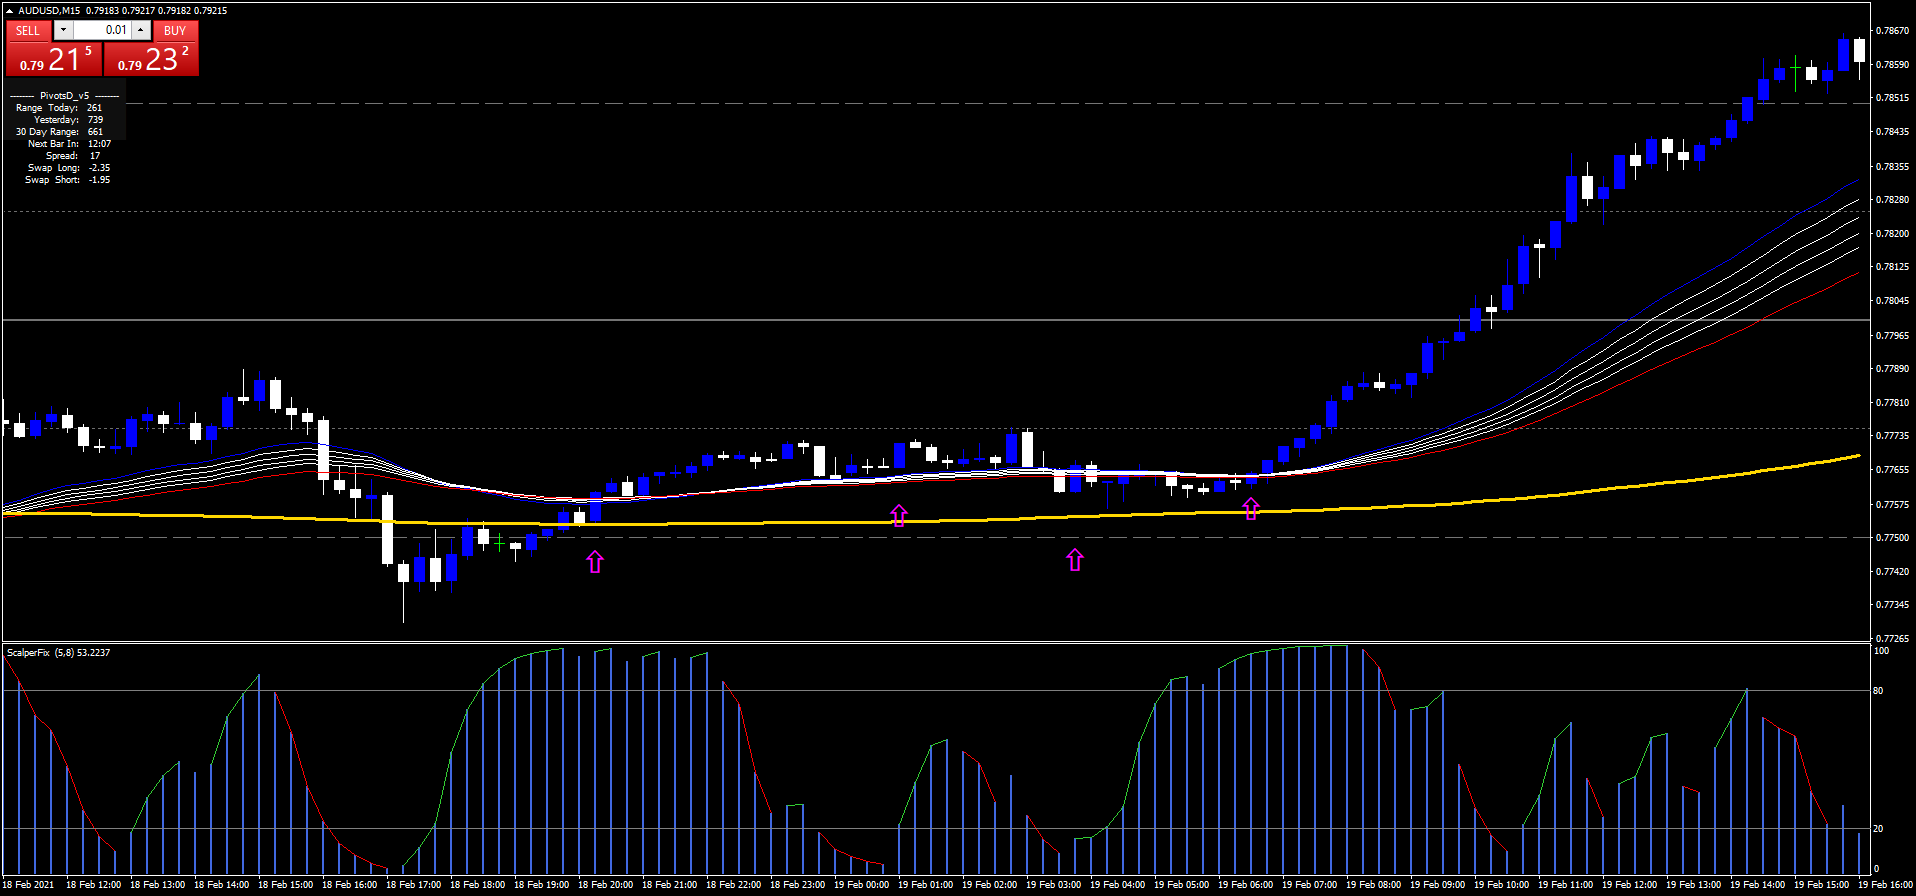Increase lot volume with up arrow
Image resolution: width=1916 pixels, height=896 pixels.
coord(141,31)
